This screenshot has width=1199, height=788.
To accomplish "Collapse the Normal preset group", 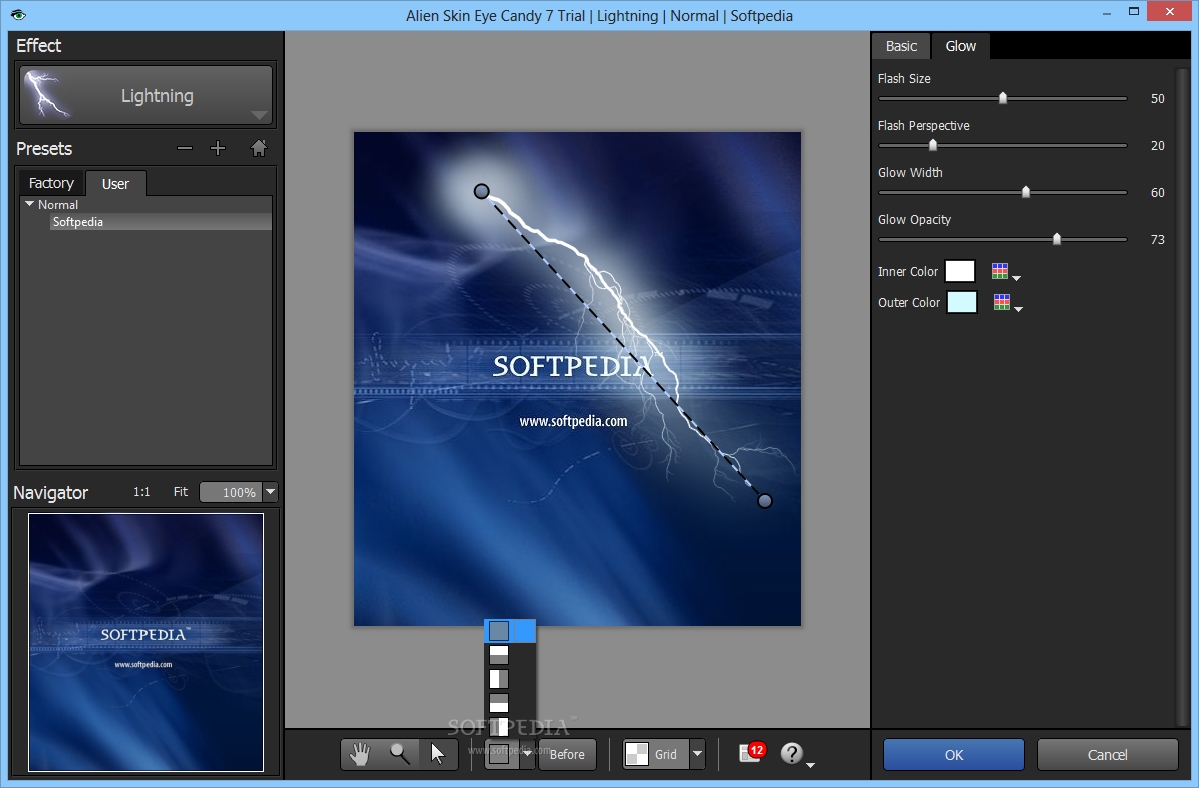I will pos(30,204).
